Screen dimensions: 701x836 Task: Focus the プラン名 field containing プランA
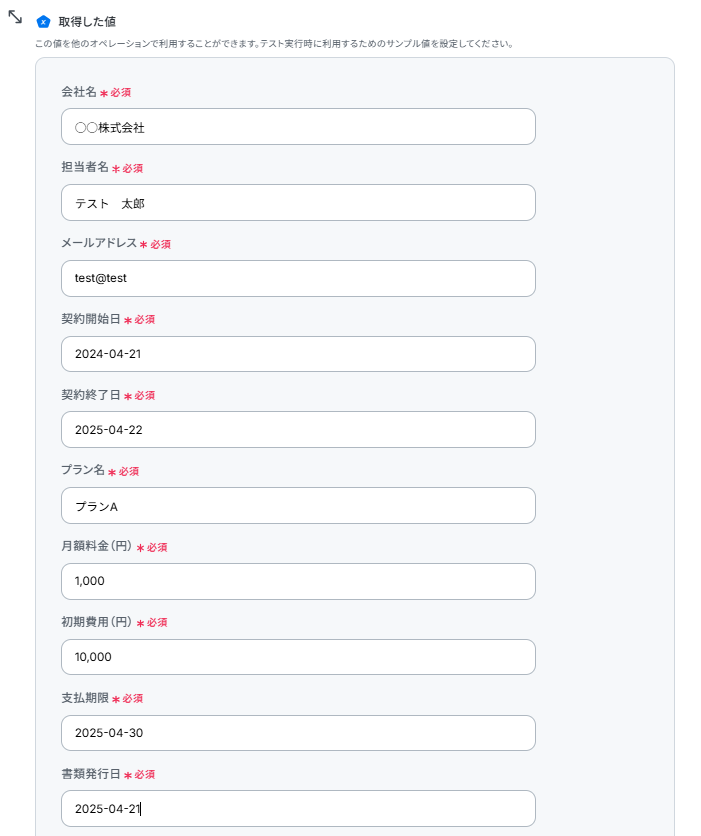[x=298, y=505]
